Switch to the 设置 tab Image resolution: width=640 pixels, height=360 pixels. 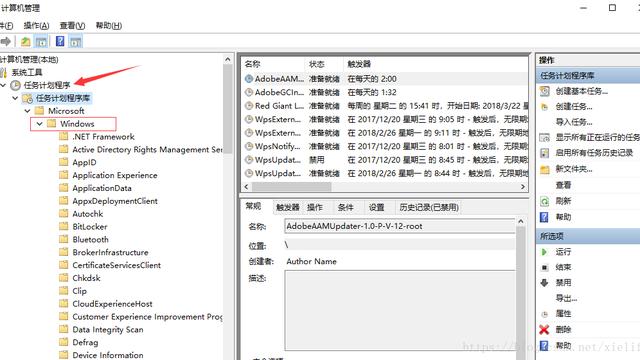click(376, 207)
